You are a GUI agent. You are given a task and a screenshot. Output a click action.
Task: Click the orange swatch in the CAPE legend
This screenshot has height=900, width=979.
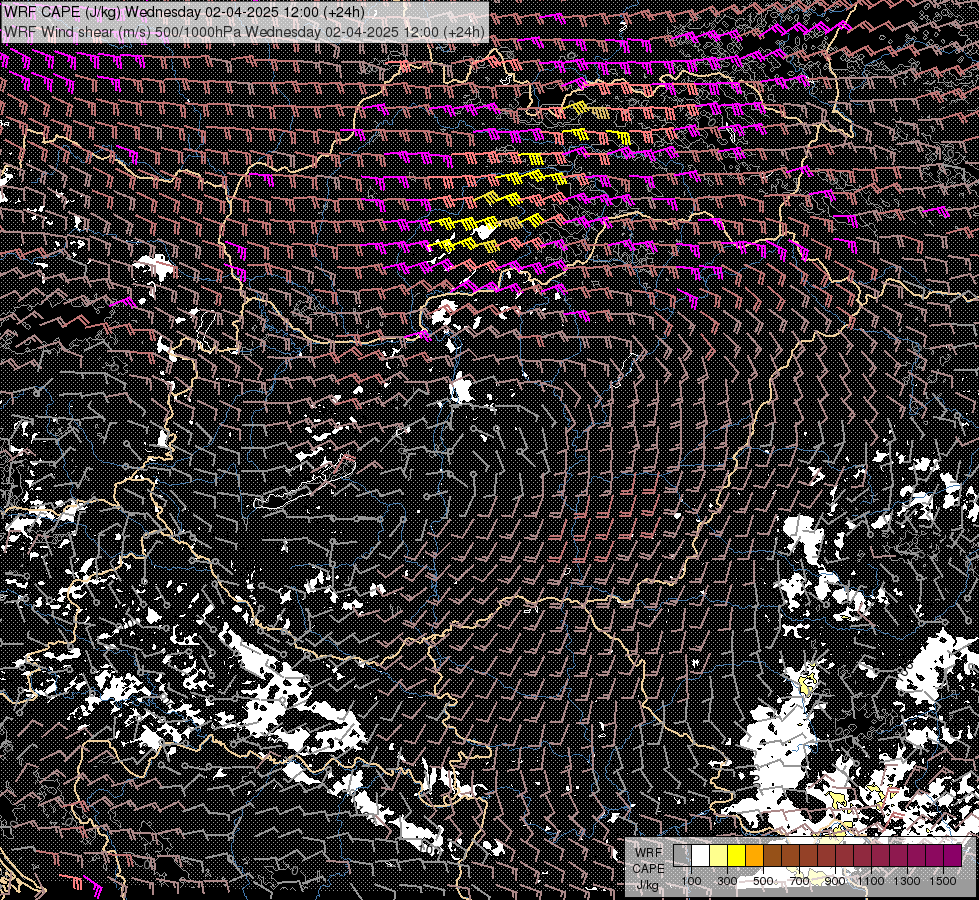pos(755,855)
